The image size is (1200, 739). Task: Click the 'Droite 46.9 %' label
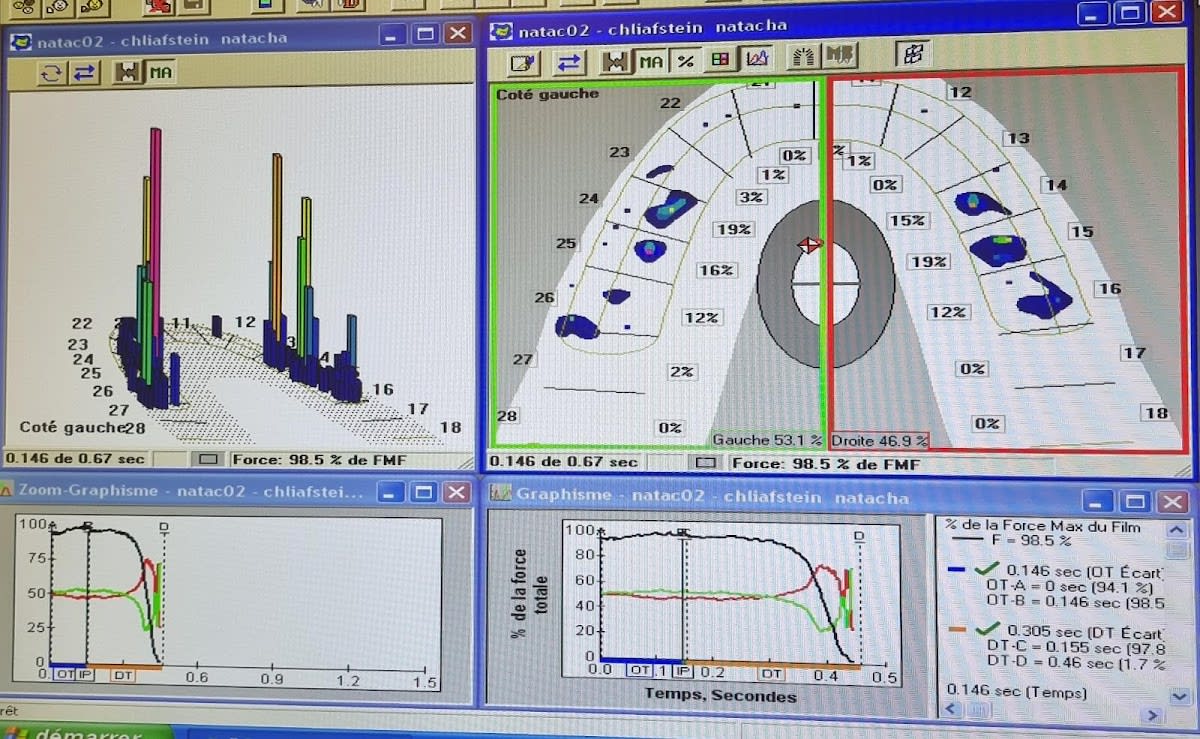(880, 439)
